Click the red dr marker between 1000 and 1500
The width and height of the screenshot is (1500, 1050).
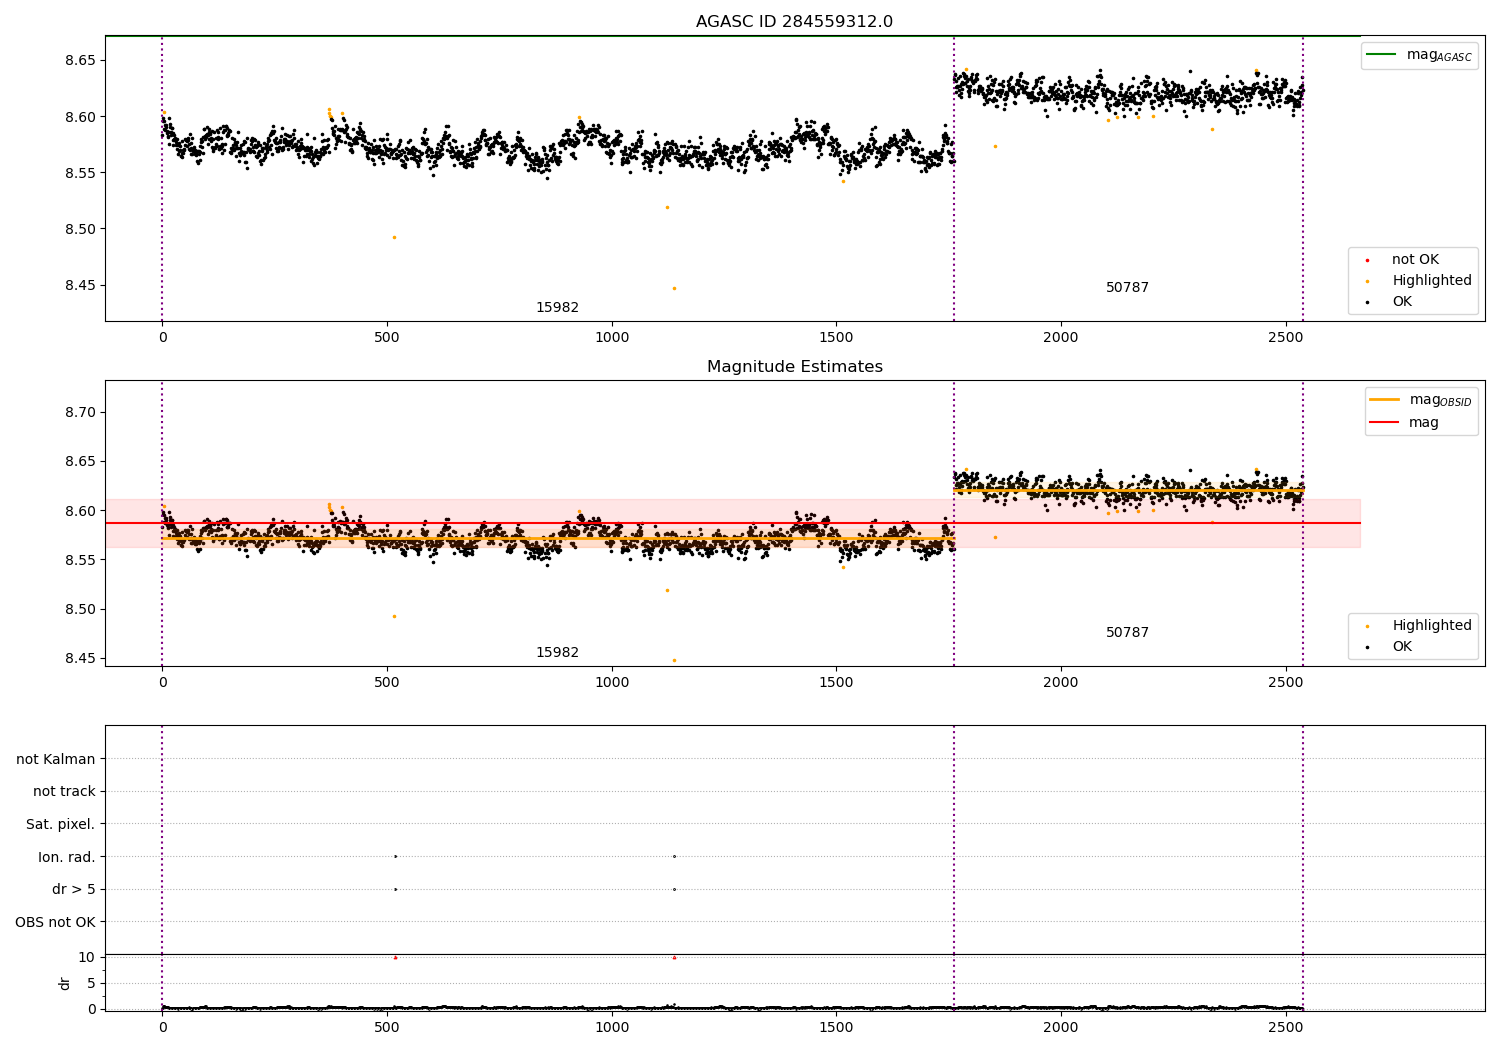point(674,958)
